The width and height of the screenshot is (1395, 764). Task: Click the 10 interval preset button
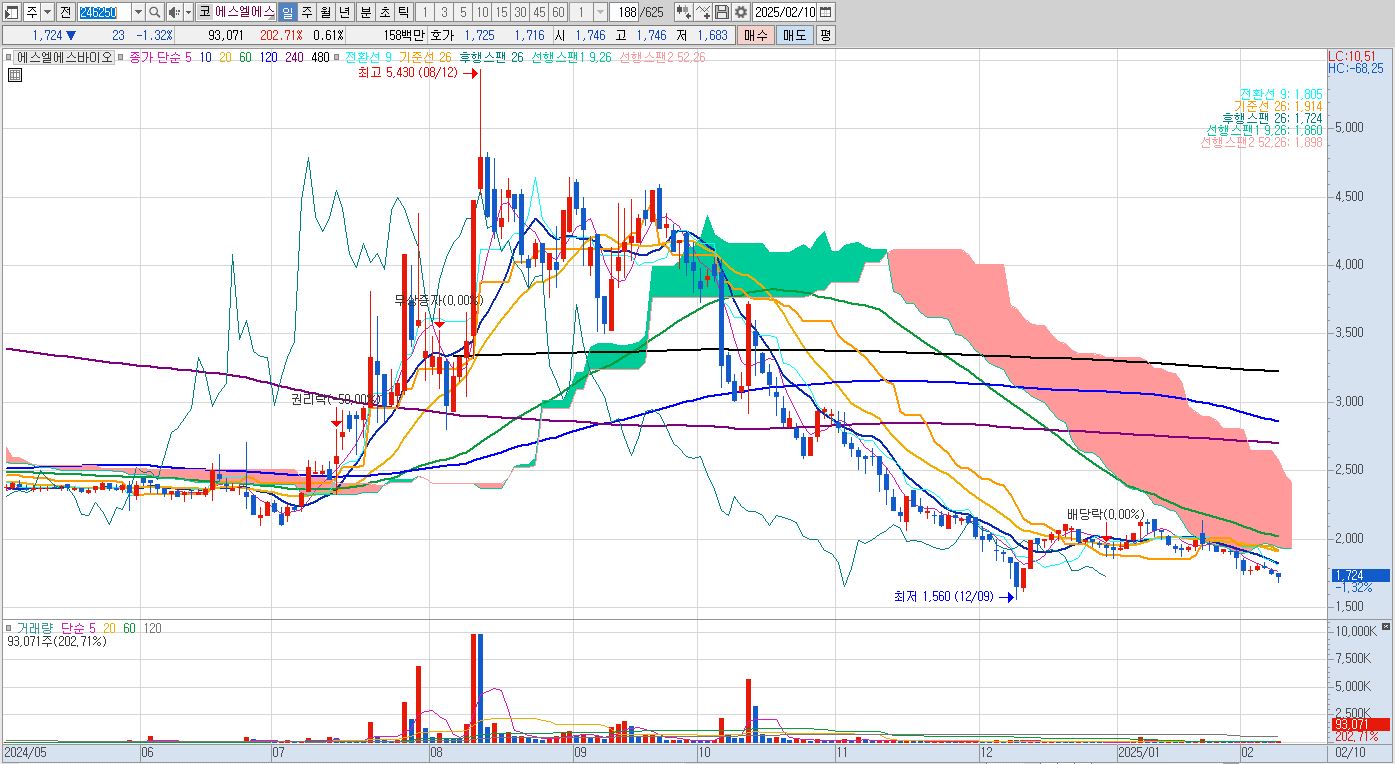pyautogui.click(x=482, y=12)
